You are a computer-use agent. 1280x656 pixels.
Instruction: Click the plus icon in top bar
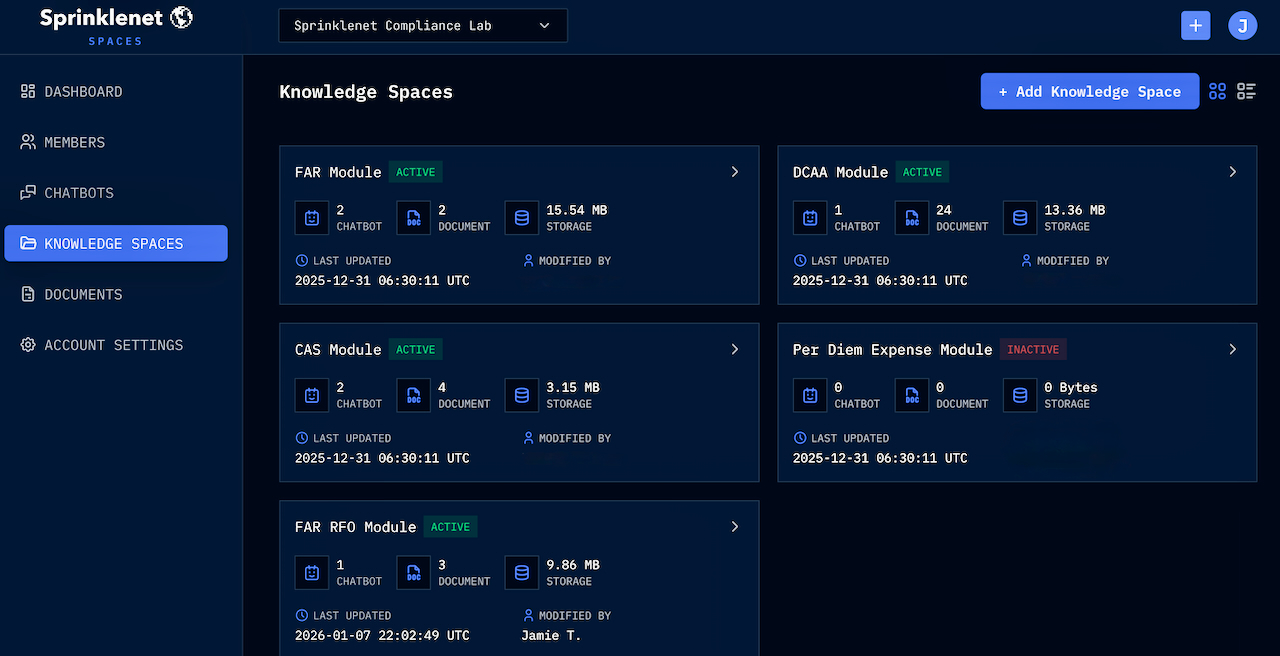[x=1195, y=26]
